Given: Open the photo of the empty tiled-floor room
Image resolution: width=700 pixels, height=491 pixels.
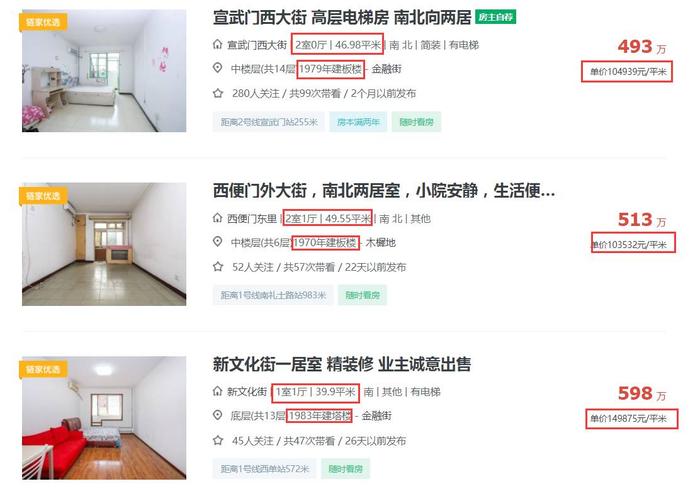Looking at the screenshot, I should coord(104,244).
